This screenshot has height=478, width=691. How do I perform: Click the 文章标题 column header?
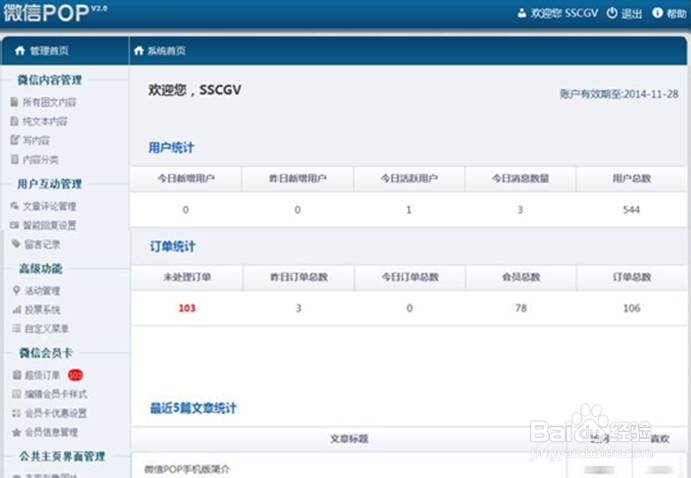pyautogui.click(x=349, y=439)
